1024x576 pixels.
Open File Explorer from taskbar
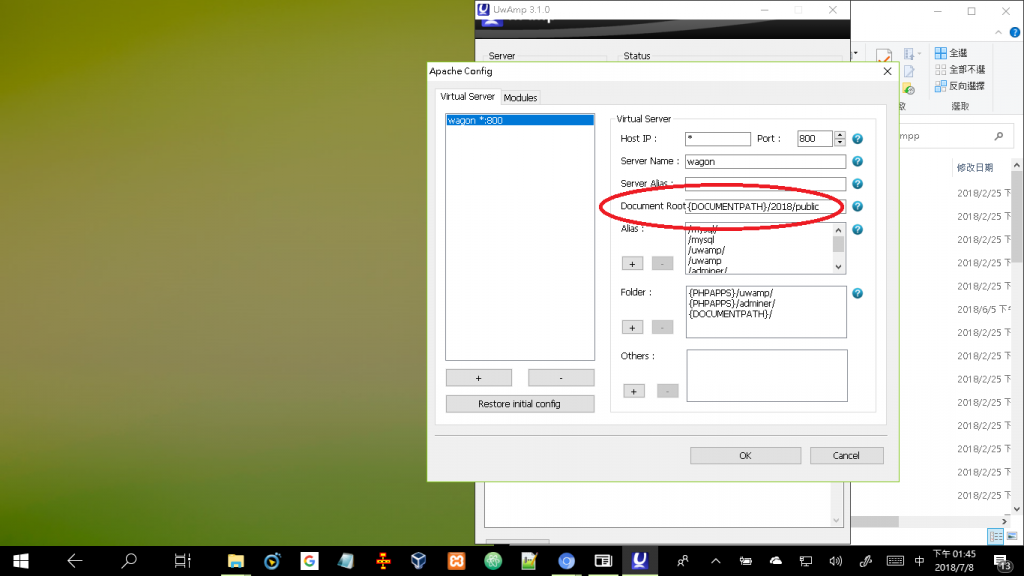[x=236, y=561]
